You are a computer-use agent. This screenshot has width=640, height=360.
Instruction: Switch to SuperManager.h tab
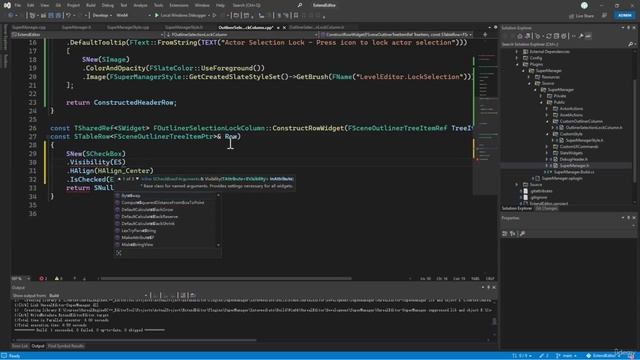[76, 27]
